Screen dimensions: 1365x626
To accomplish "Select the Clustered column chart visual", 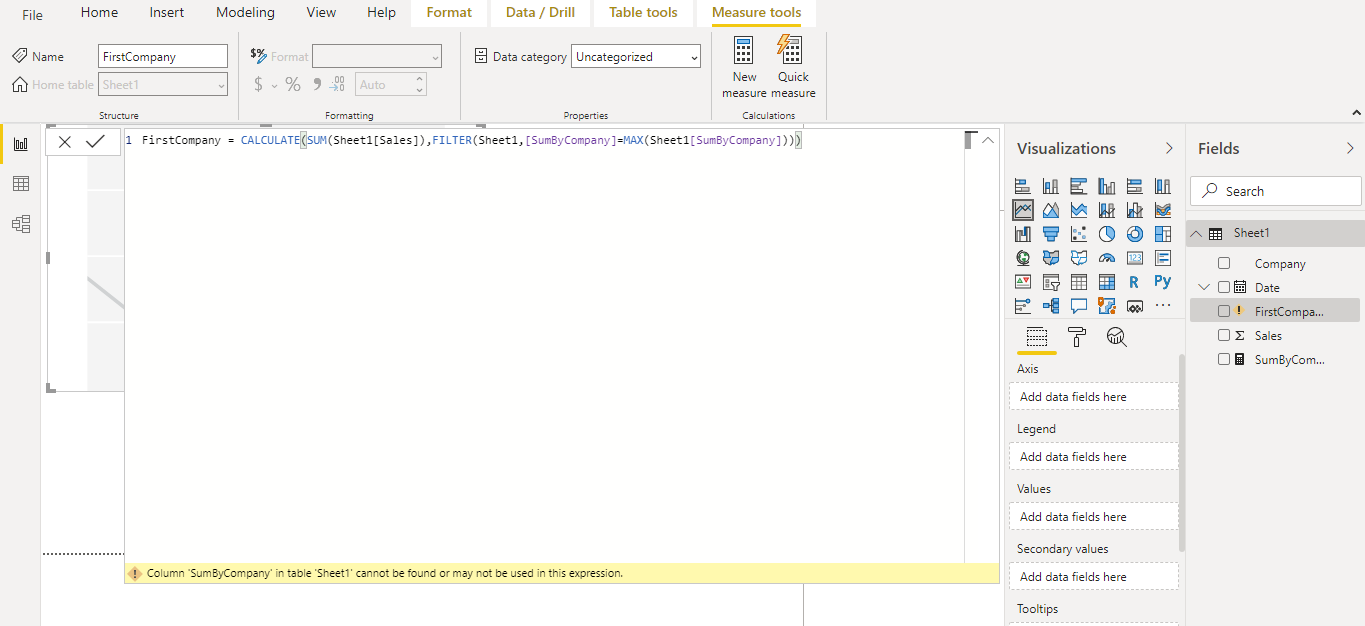I will 1107,186.
